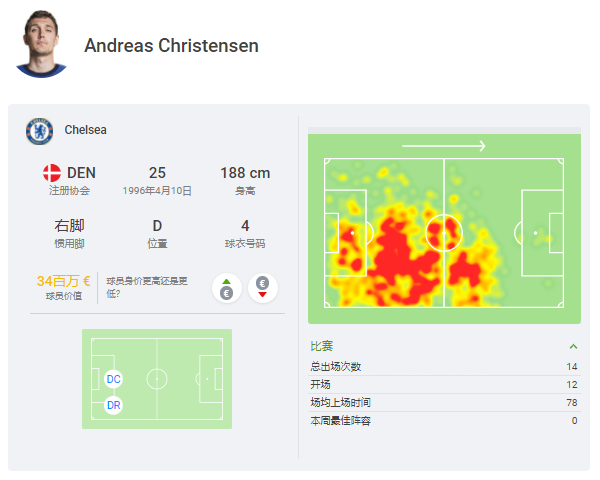Click the positions mini pitch diagram
Viewport: 600px width, 480px height.
[157, 379]
